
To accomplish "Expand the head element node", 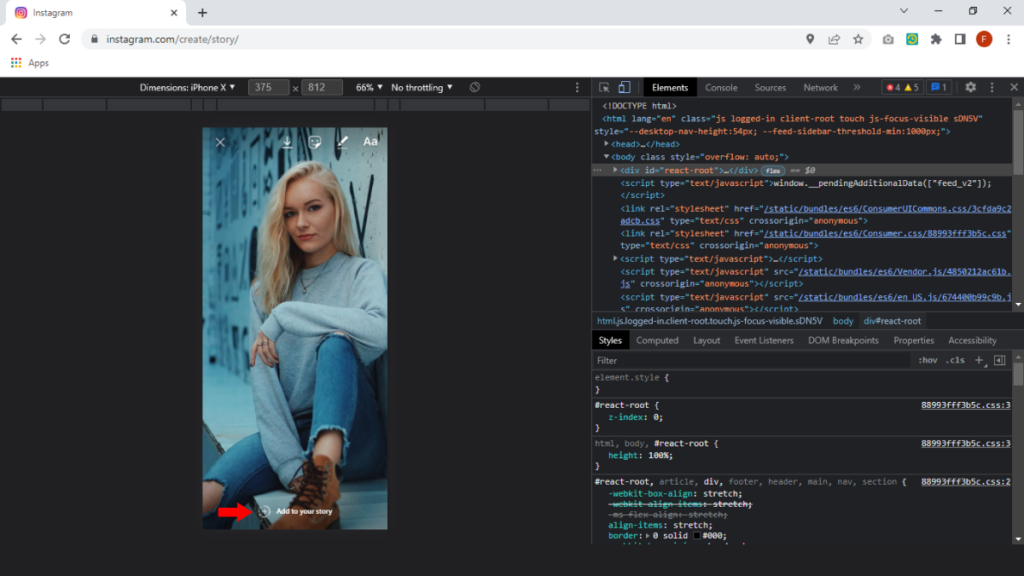I will click(x=607, y=144).
